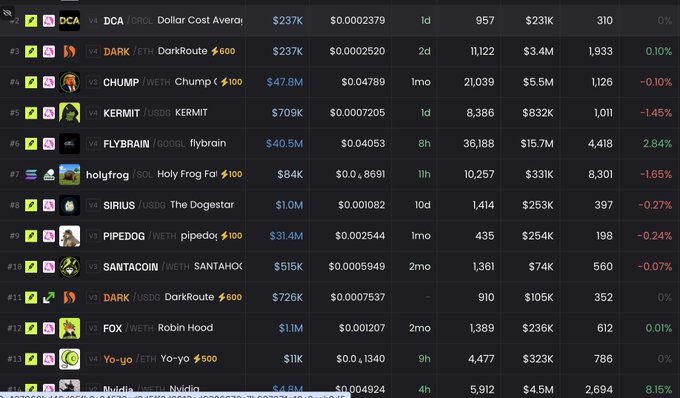The width and height of the screenshot is (680, 398).
Task: Click the CHUMP token avatar
Action: tap(69, 82)
